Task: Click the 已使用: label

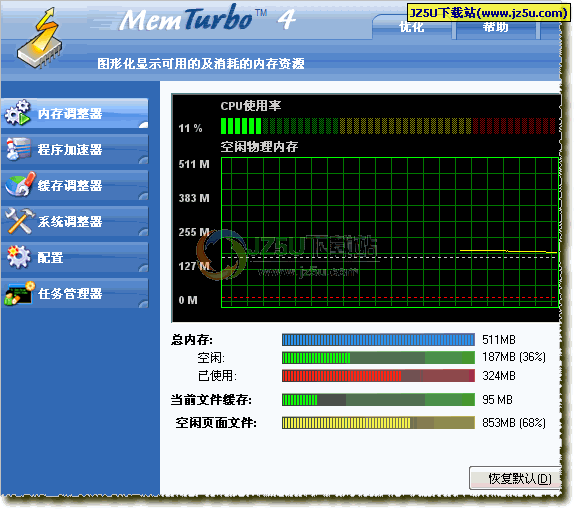Action: (217, 376)
